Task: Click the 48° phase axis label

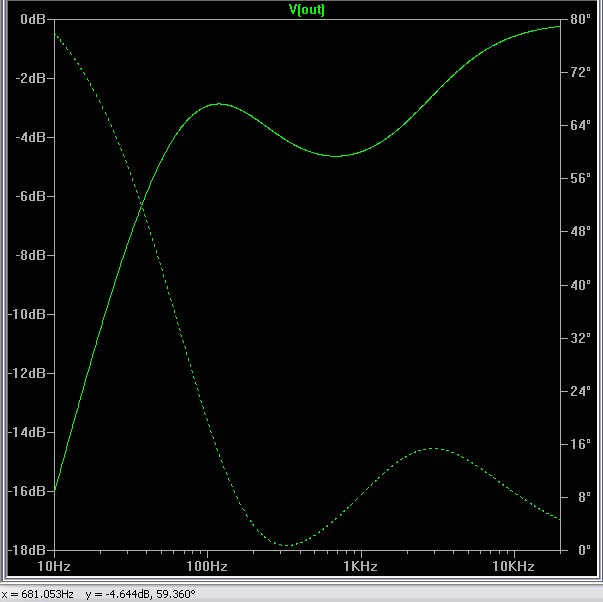Action: tap(579, 232)
